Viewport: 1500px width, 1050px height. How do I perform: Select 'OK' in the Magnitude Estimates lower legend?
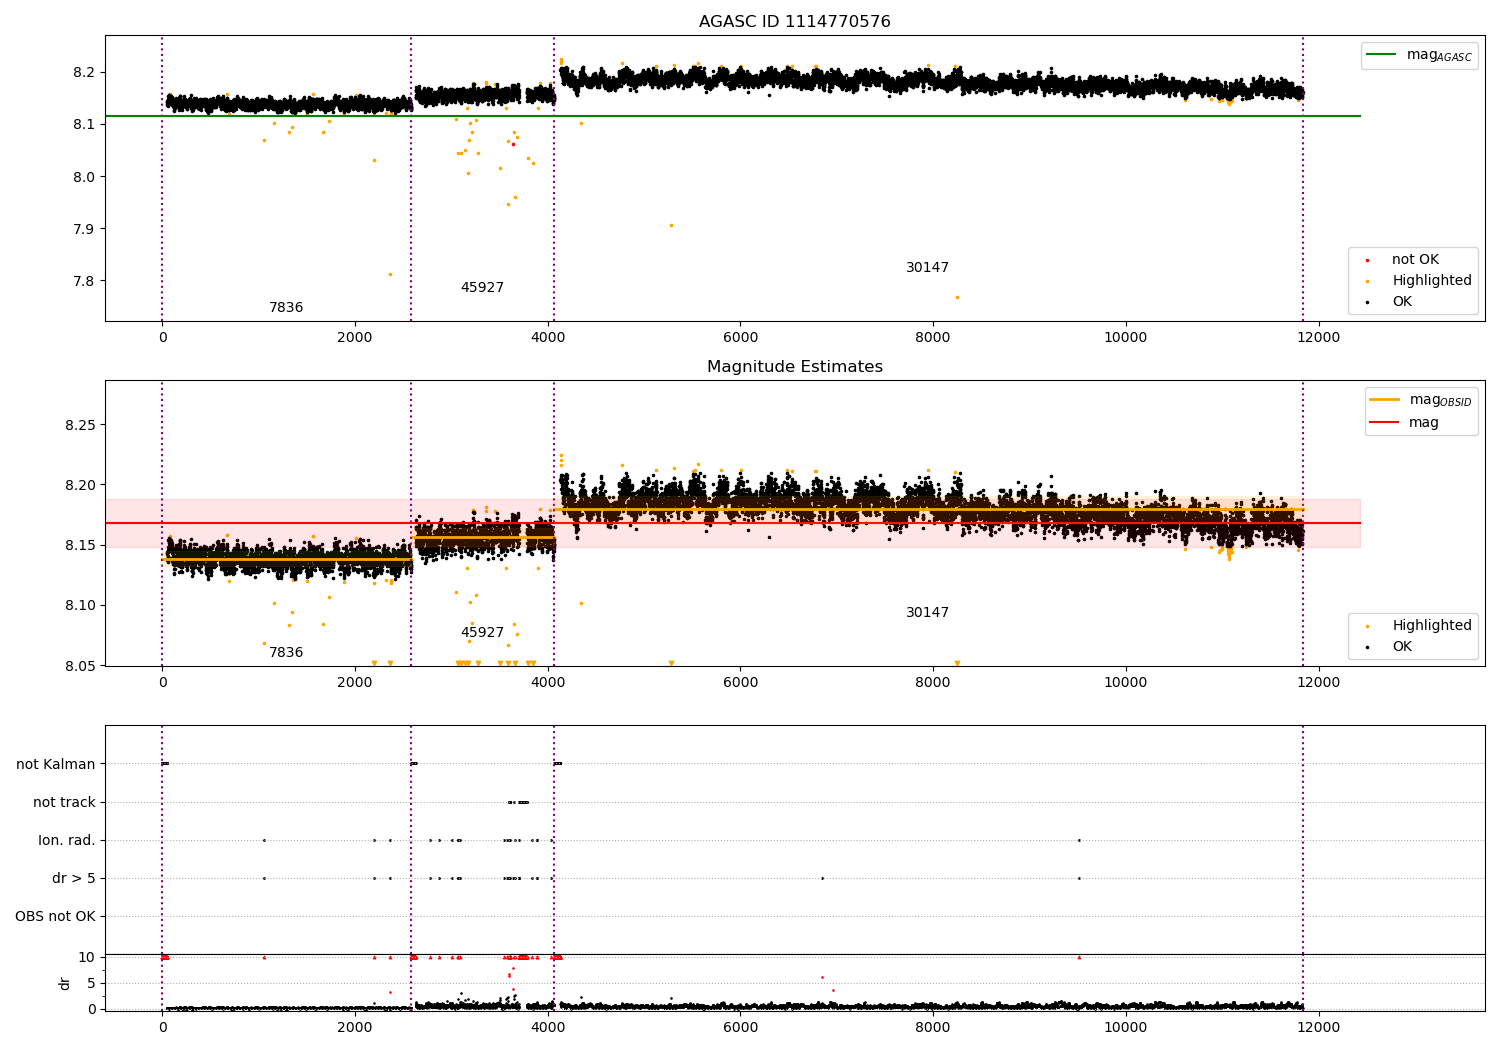pyautogui.click(x=1402, y=647)
